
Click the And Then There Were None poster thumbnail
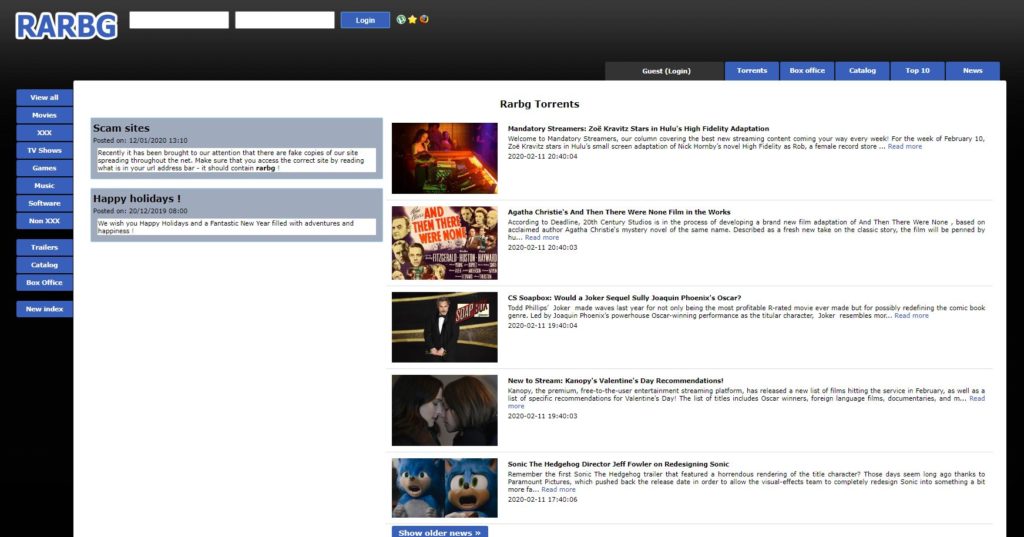click(444, 243)
